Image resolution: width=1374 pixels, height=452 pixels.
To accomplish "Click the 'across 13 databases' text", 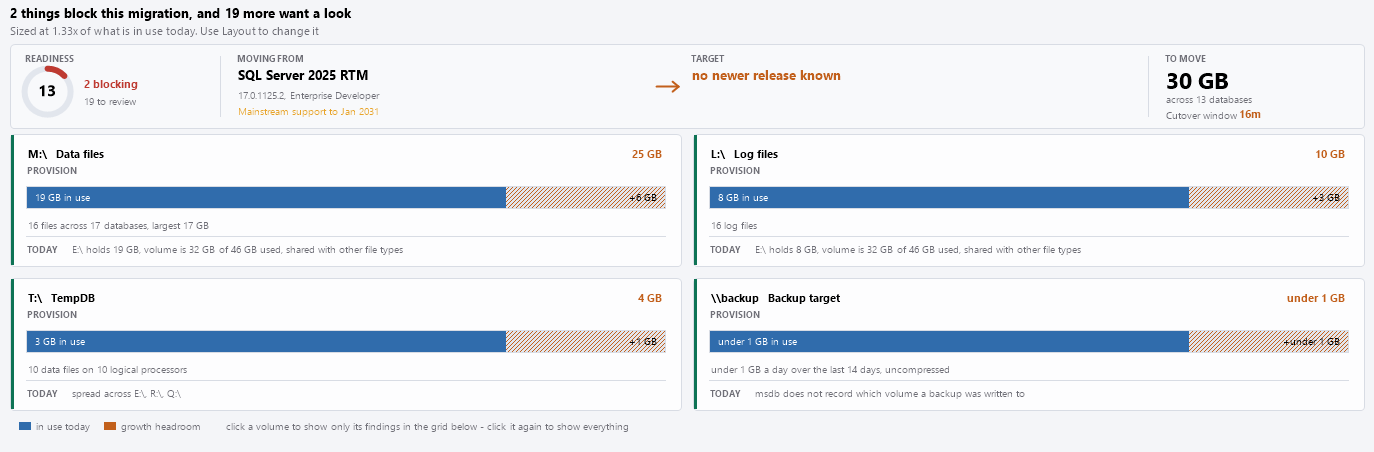I will coord(1209,100).
